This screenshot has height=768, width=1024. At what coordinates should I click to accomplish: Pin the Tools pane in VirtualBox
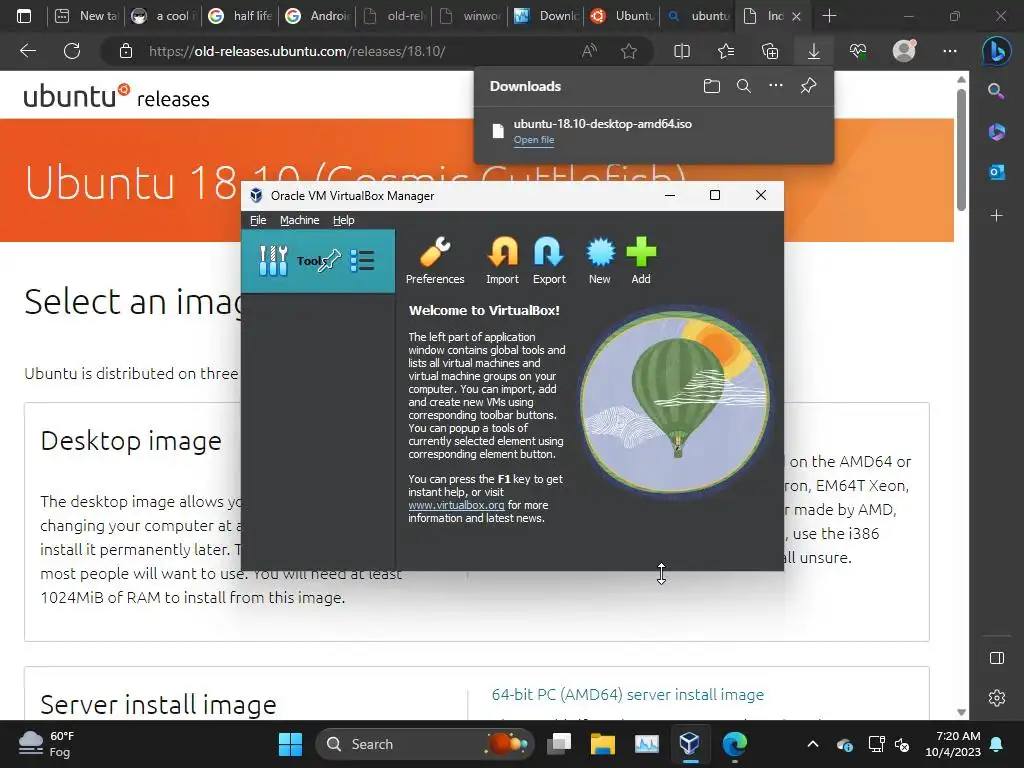[330, 261]
